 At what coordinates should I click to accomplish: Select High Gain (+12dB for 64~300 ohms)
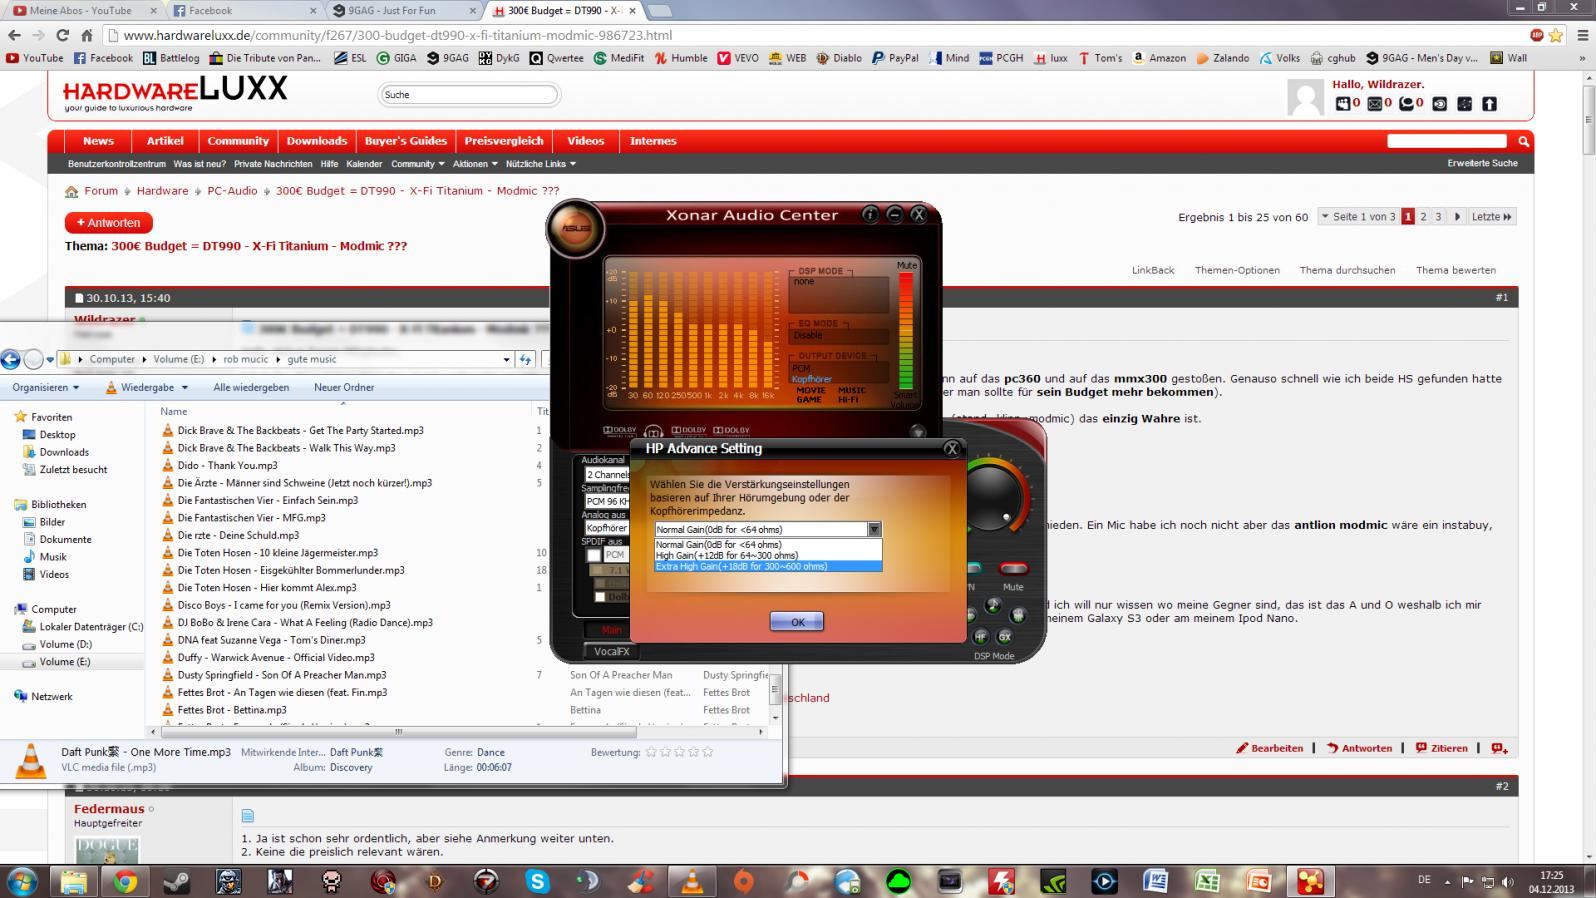pyautogui.click(x=768, y=556)
